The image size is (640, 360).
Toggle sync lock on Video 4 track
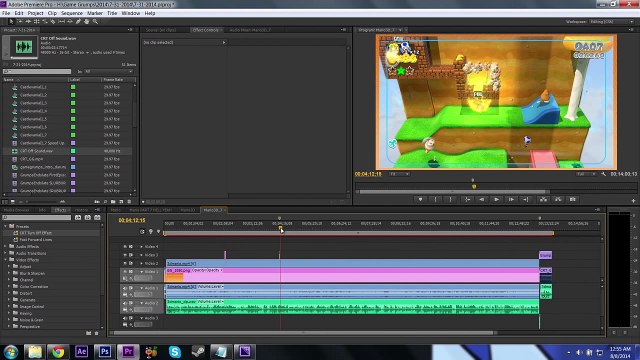[x=131, y=247]
